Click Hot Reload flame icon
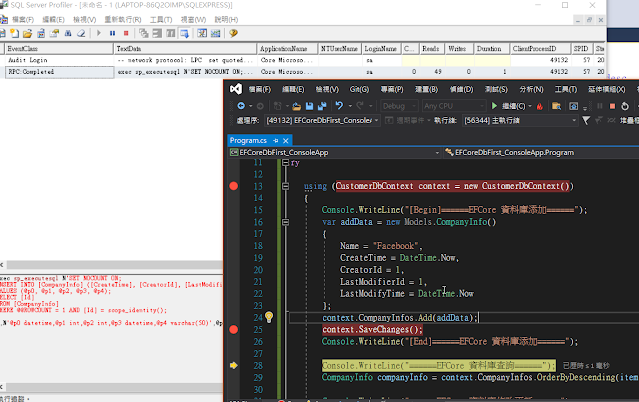Image resolution: width=639 pixels, height=402 pixels. (540, 106)
